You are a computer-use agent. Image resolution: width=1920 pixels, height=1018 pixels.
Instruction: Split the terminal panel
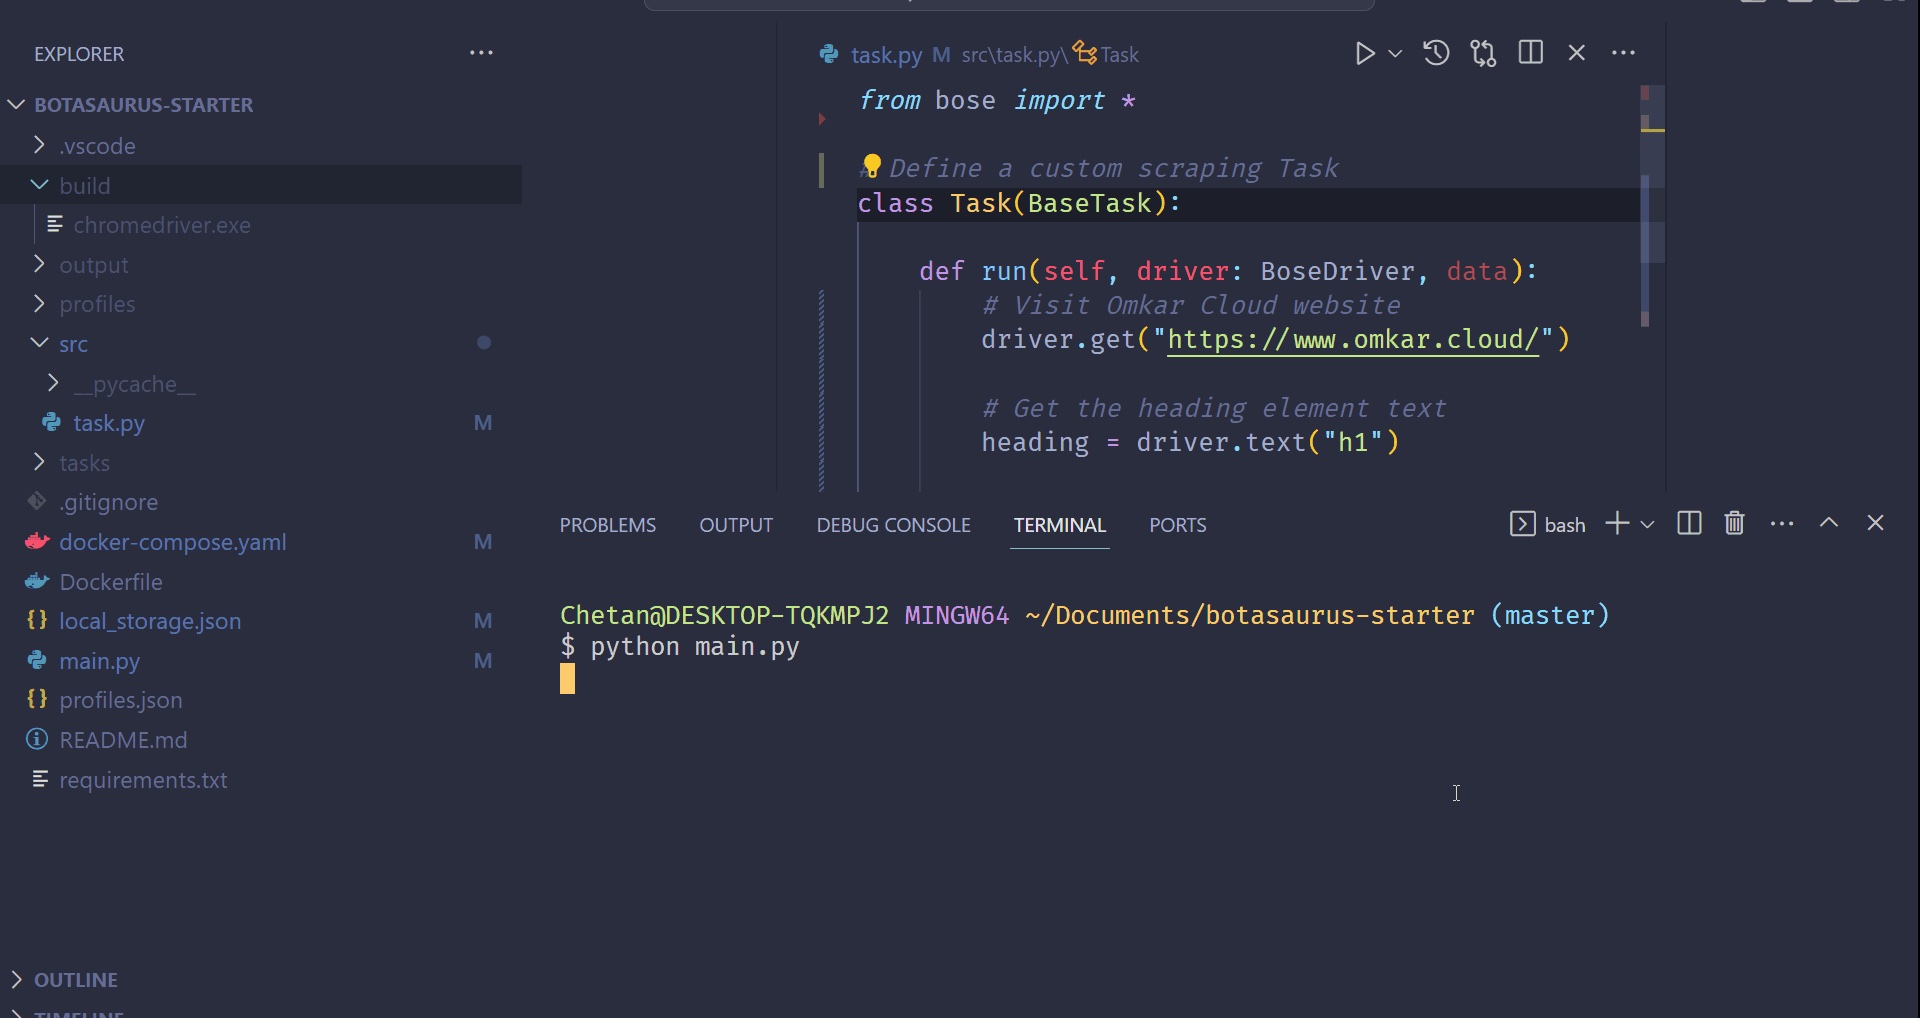click(1689, 523)
